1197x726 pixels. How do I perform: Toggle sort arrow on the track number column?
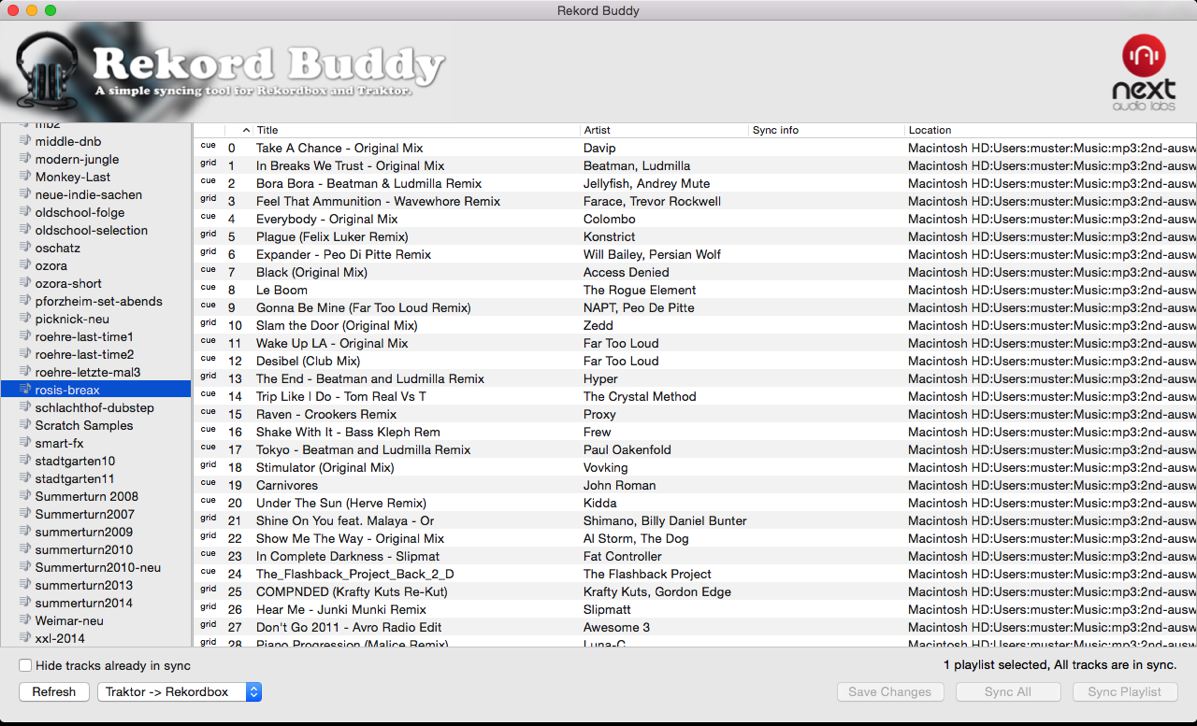point(246,130)
